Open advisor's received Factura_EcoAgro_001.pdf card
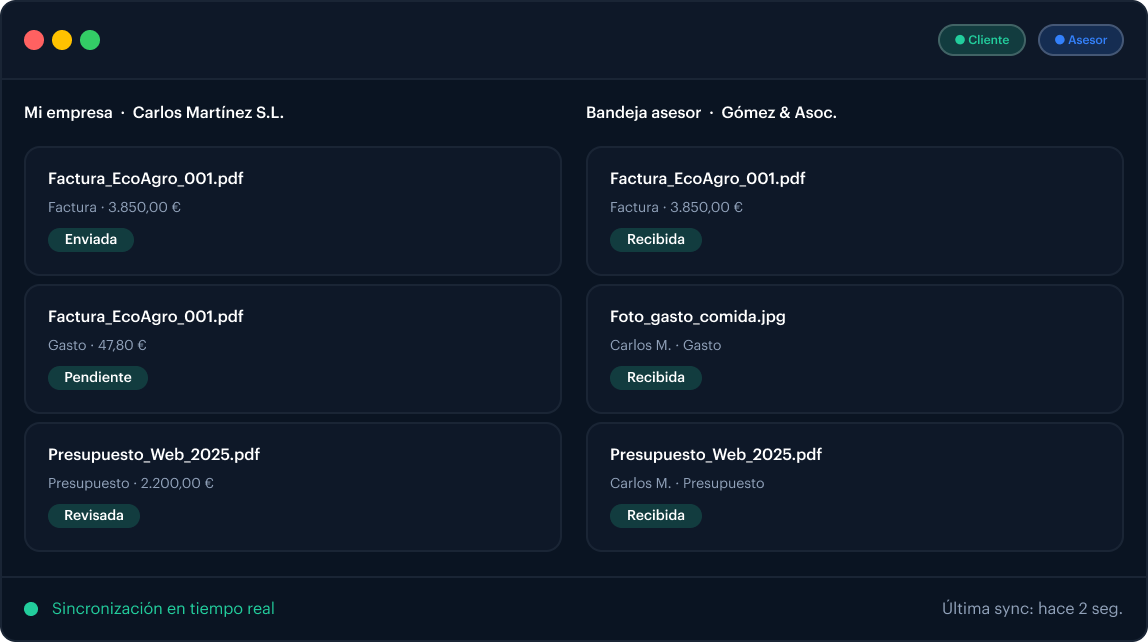 click(x=854, y=211)
